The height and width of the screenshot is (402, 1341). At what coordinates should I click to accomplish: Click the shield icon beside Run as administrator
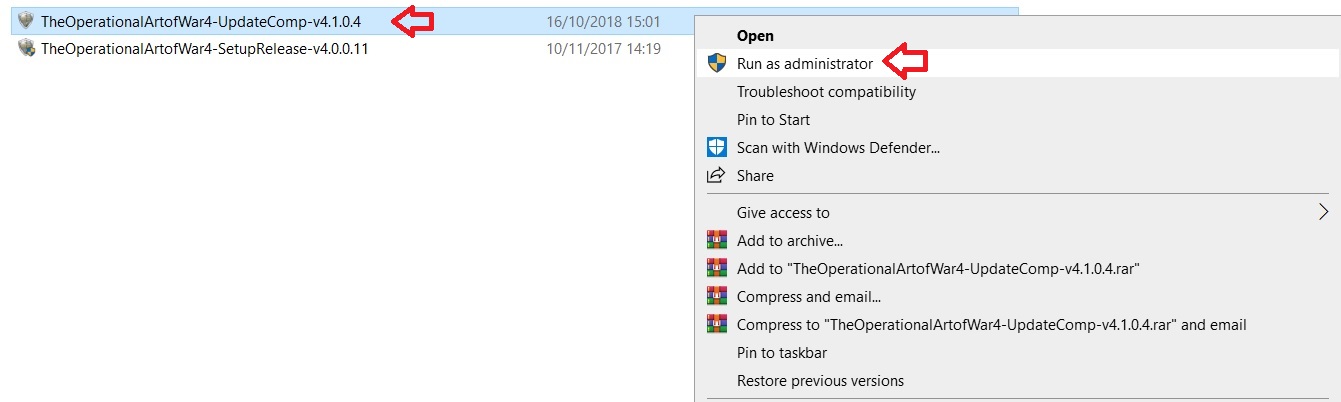(716, 63)
